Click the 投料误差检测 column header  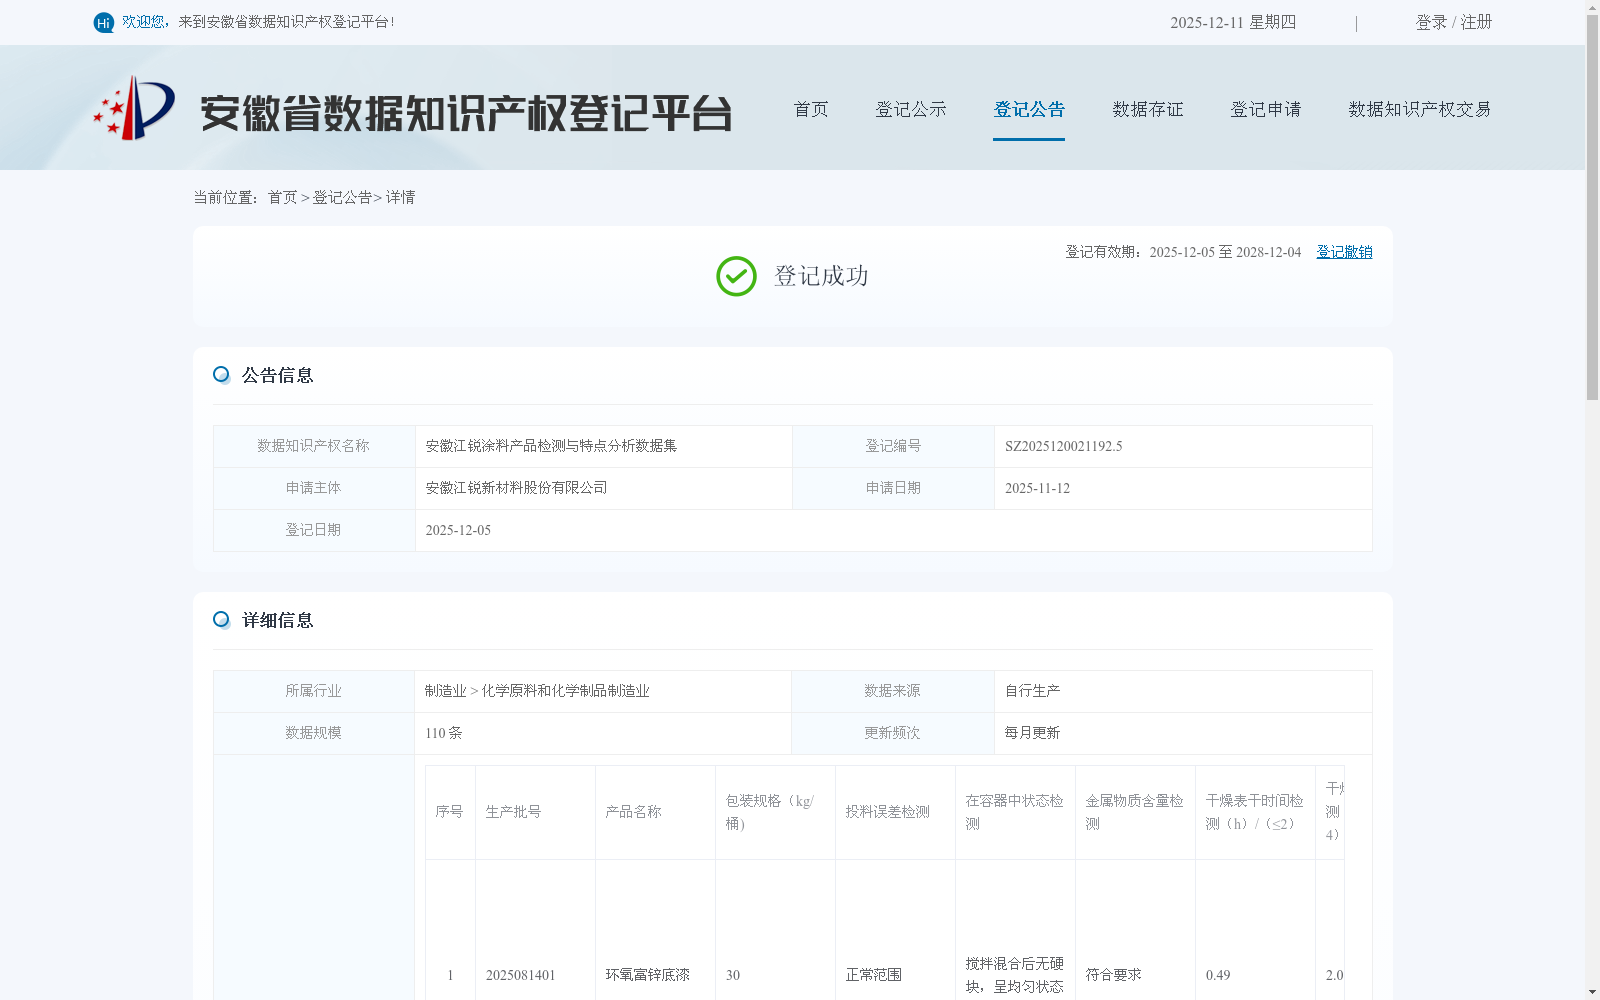(x=895, y=812)
